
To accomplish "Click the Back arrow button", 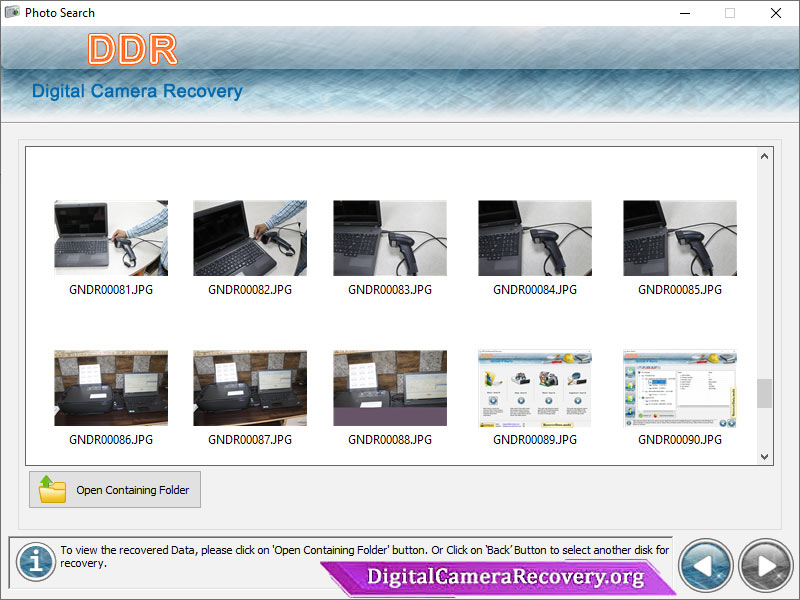I will coord(706,565).
